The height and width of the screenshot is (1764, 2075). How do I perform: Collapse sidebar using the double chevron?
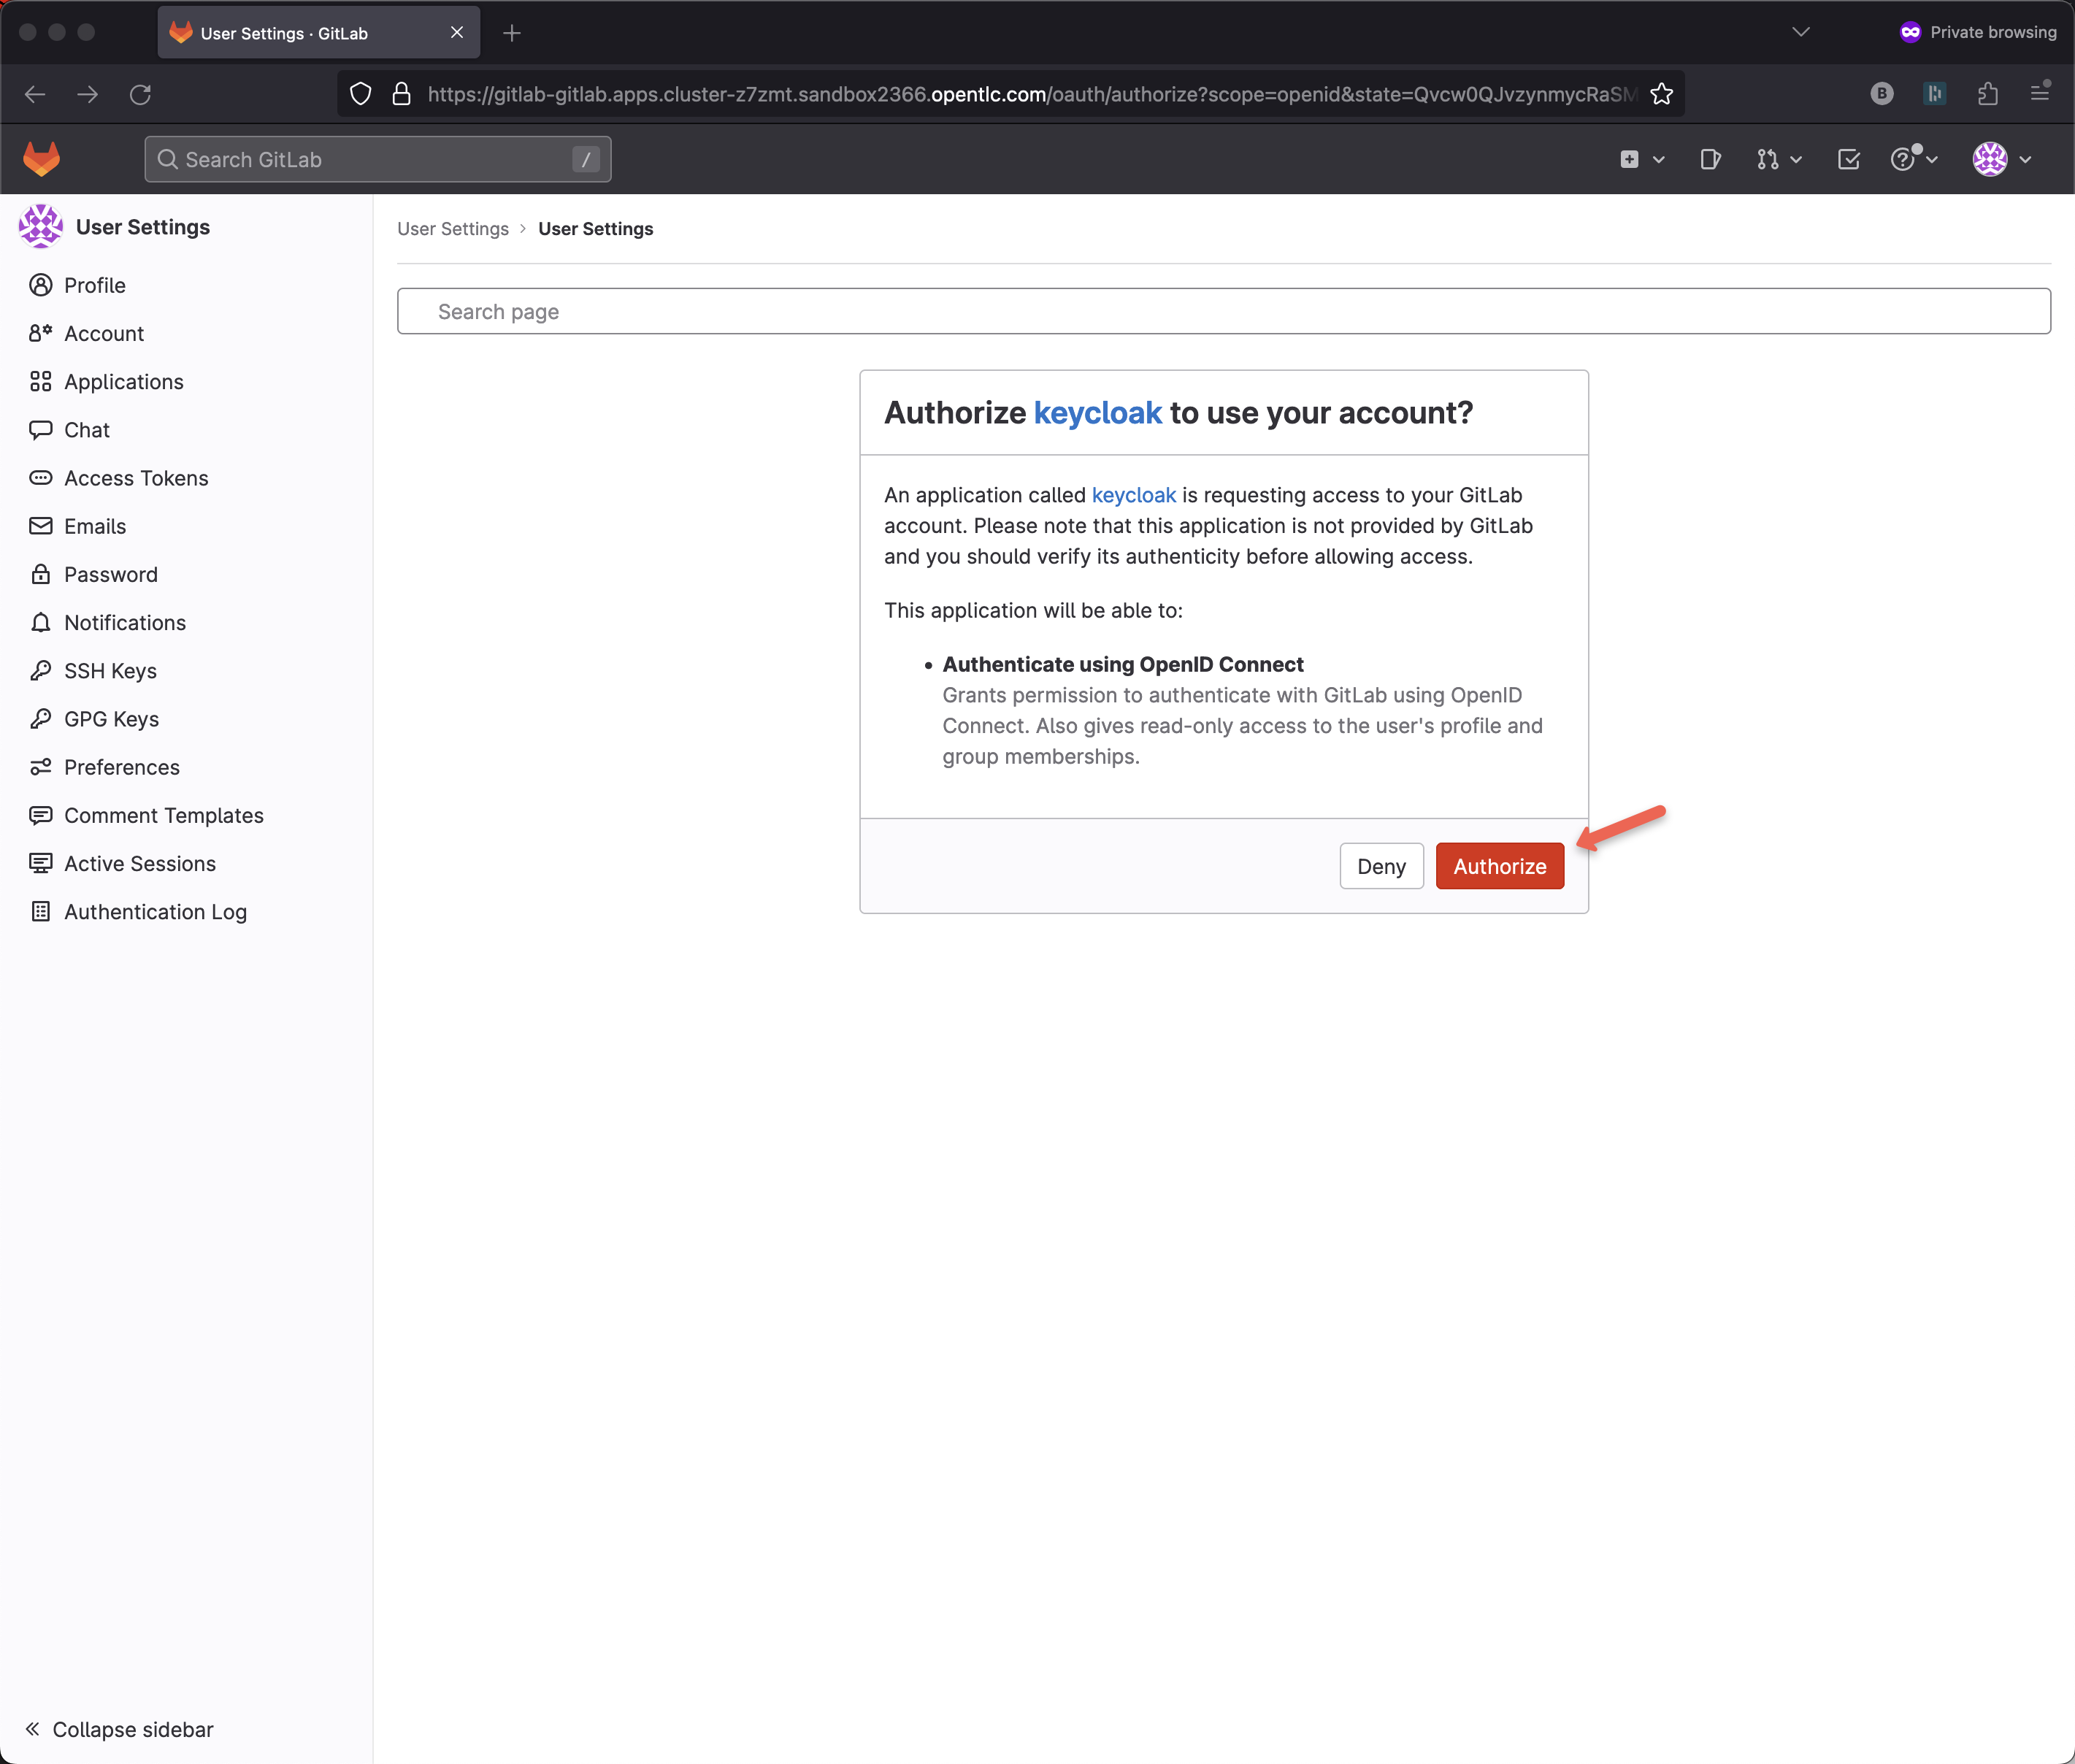[32, 1729]
